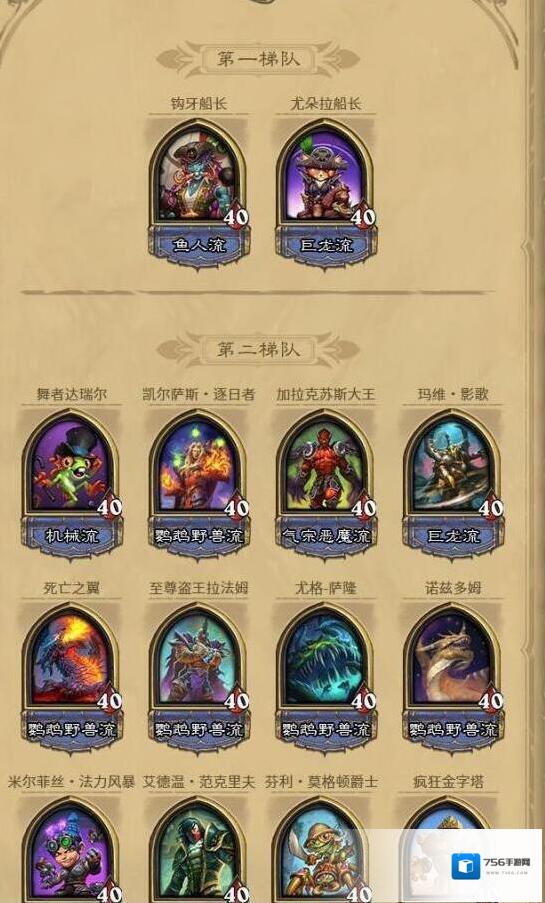Open the 米尔菲丝·法力风暴 hero portrait
The width and height of the screenshot is (545, 903).
(x=71, y=850)
